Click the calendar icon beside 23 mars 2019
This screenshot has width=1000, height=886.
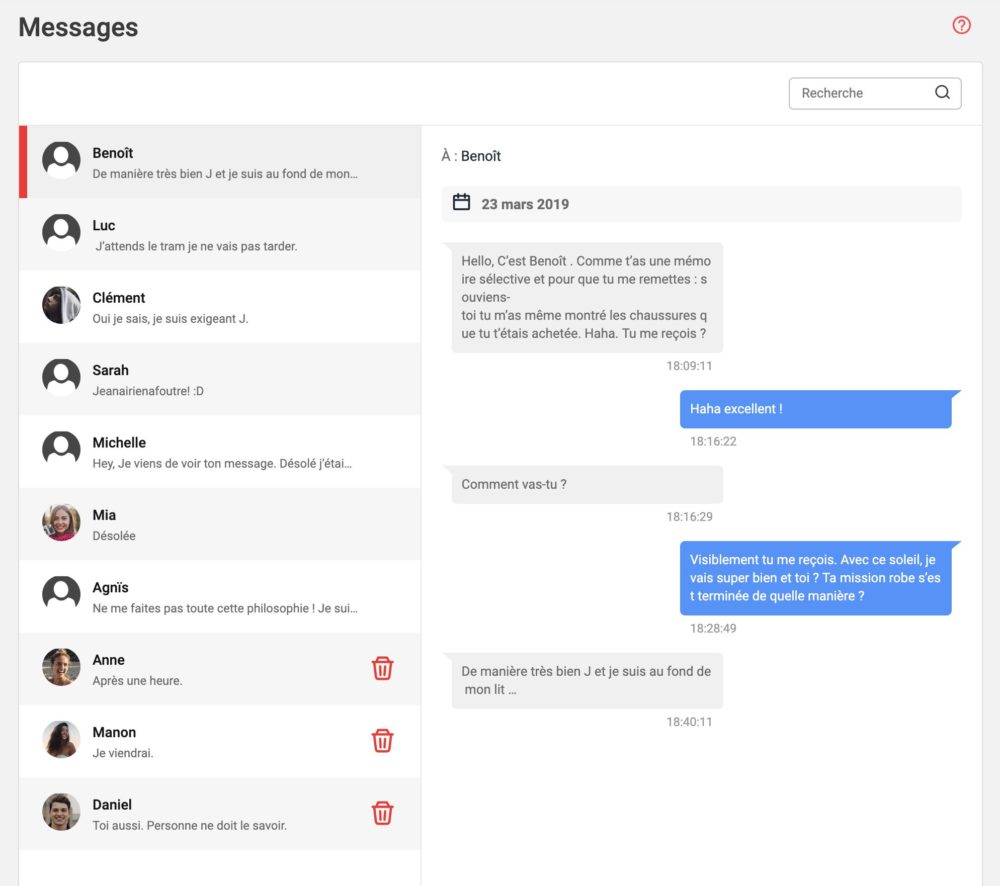[461, 203]
